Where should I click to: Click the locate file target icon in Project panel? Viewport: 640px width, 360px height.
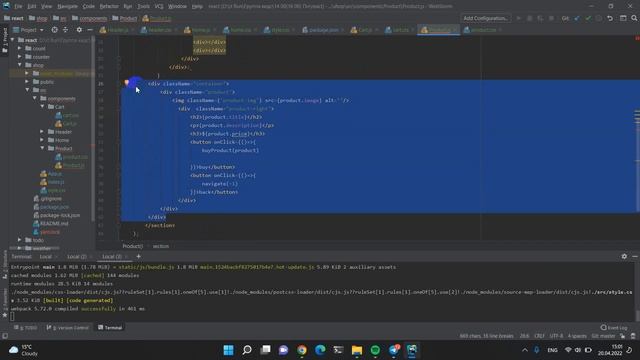pyautogui.click(x=54, y=30)
